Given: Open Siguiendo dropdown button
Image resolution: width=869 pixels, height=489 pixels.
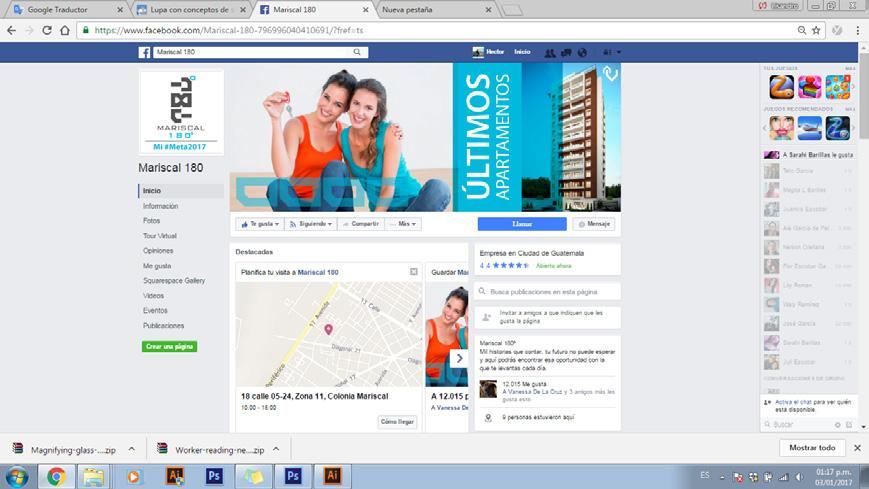Looking at the screenshot, I should click(x=311, y=224).
